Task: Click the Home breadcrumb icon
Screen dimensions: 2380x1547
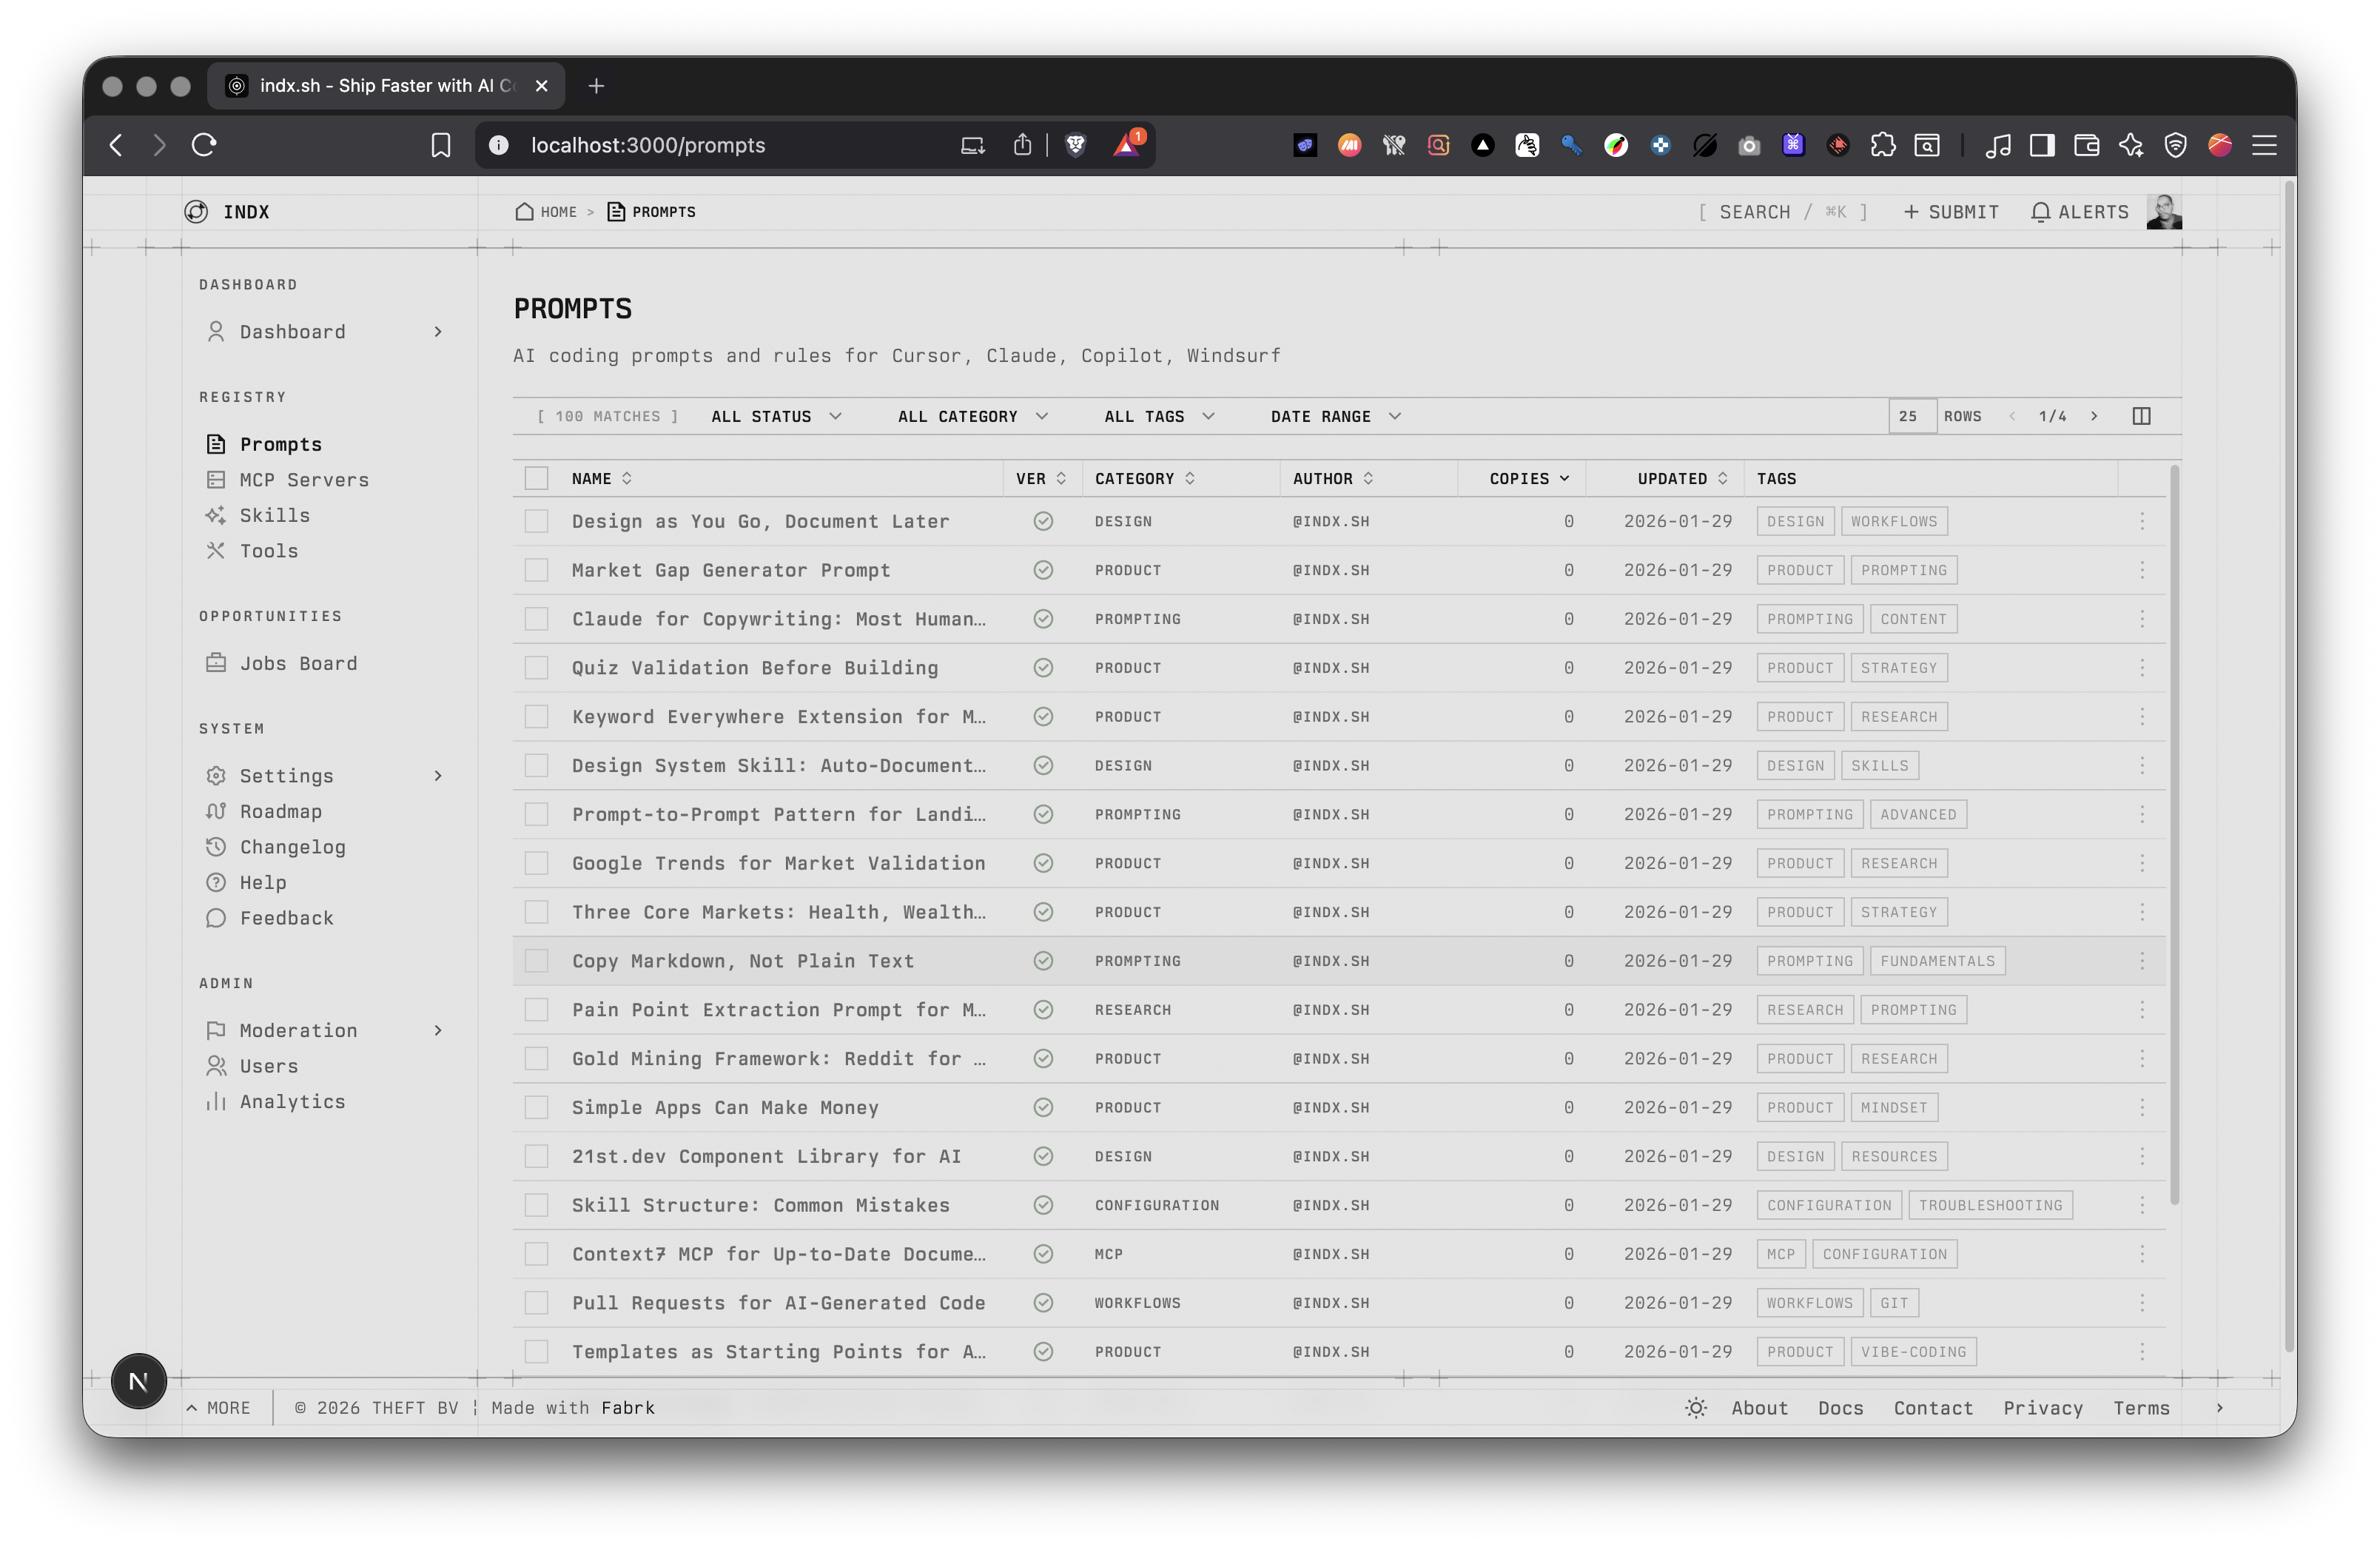Action: [x=524, y=212]
